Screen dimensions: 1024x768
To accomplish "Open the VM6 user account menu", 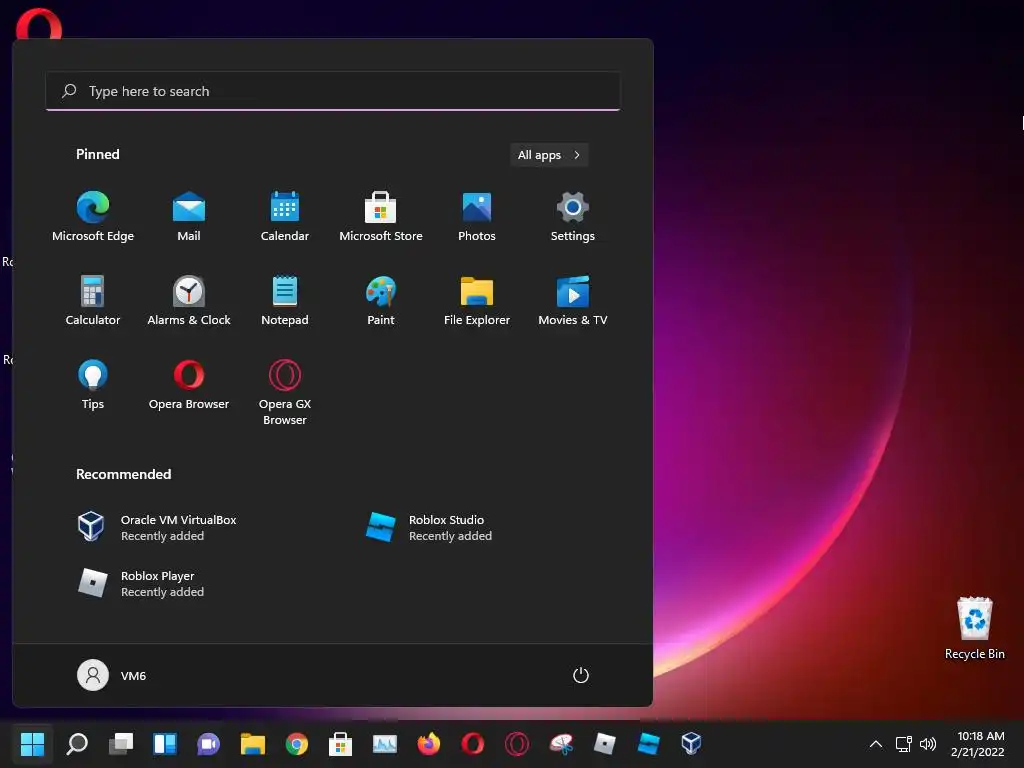I will pyautogui.click(x=112, y=675).
